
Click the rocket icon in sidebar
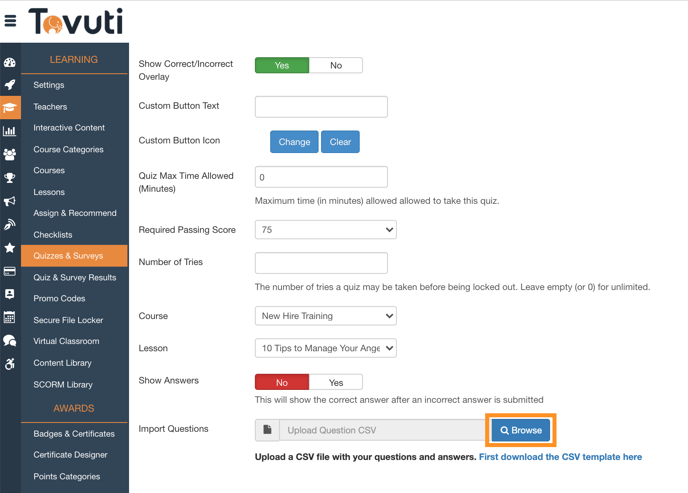pos(10,85)
